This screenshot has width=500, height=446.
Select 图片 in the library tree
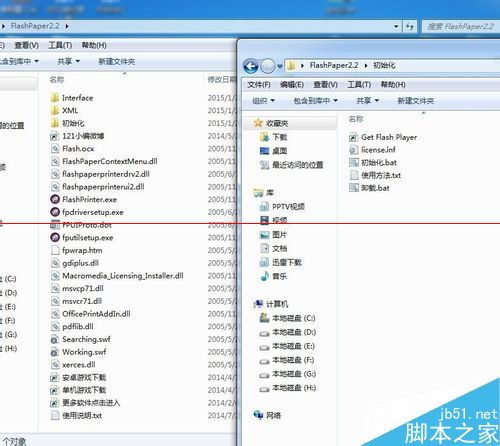[x=279, y=234]
